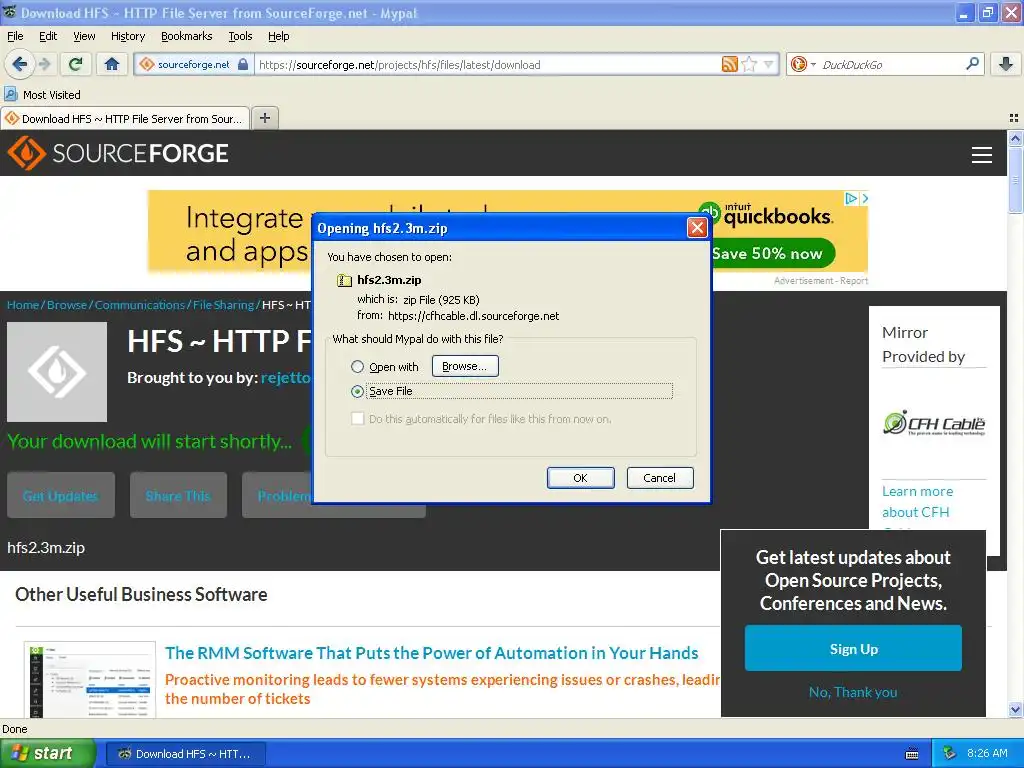Open the History menu
The height and width of the screenshot is (768, 1024).
tap(127, 36)
